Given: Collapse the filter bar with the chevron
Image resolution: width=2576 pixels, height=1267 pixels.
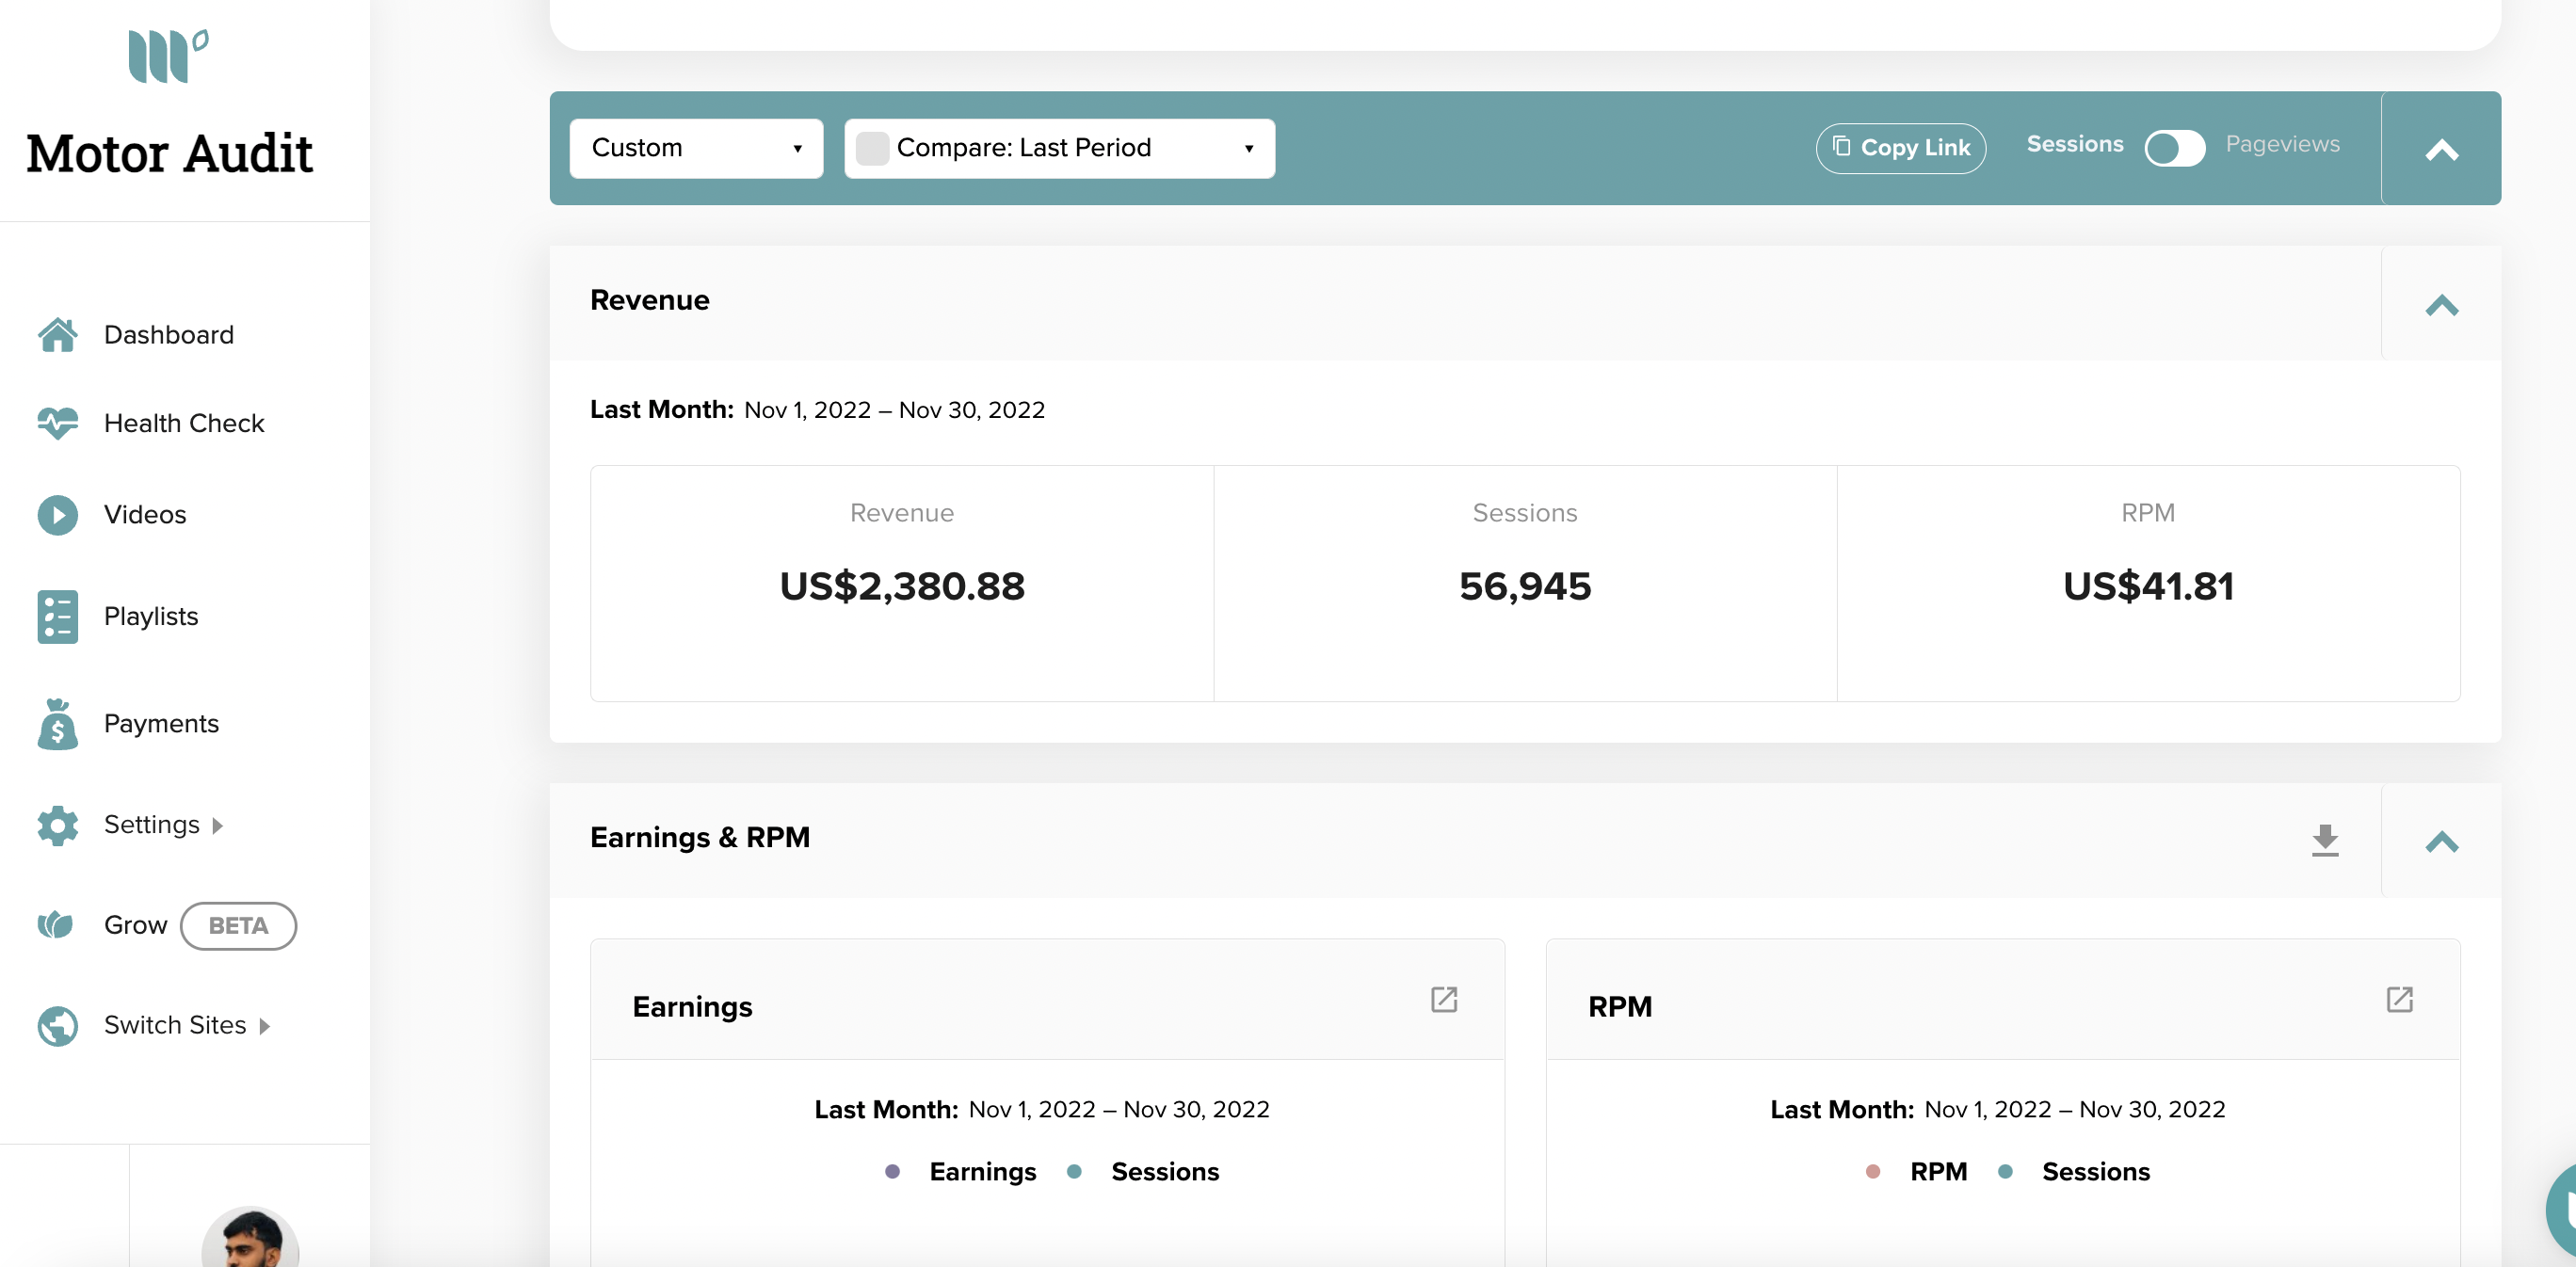Looking at the screenshot, I should tap(2441, 149).
